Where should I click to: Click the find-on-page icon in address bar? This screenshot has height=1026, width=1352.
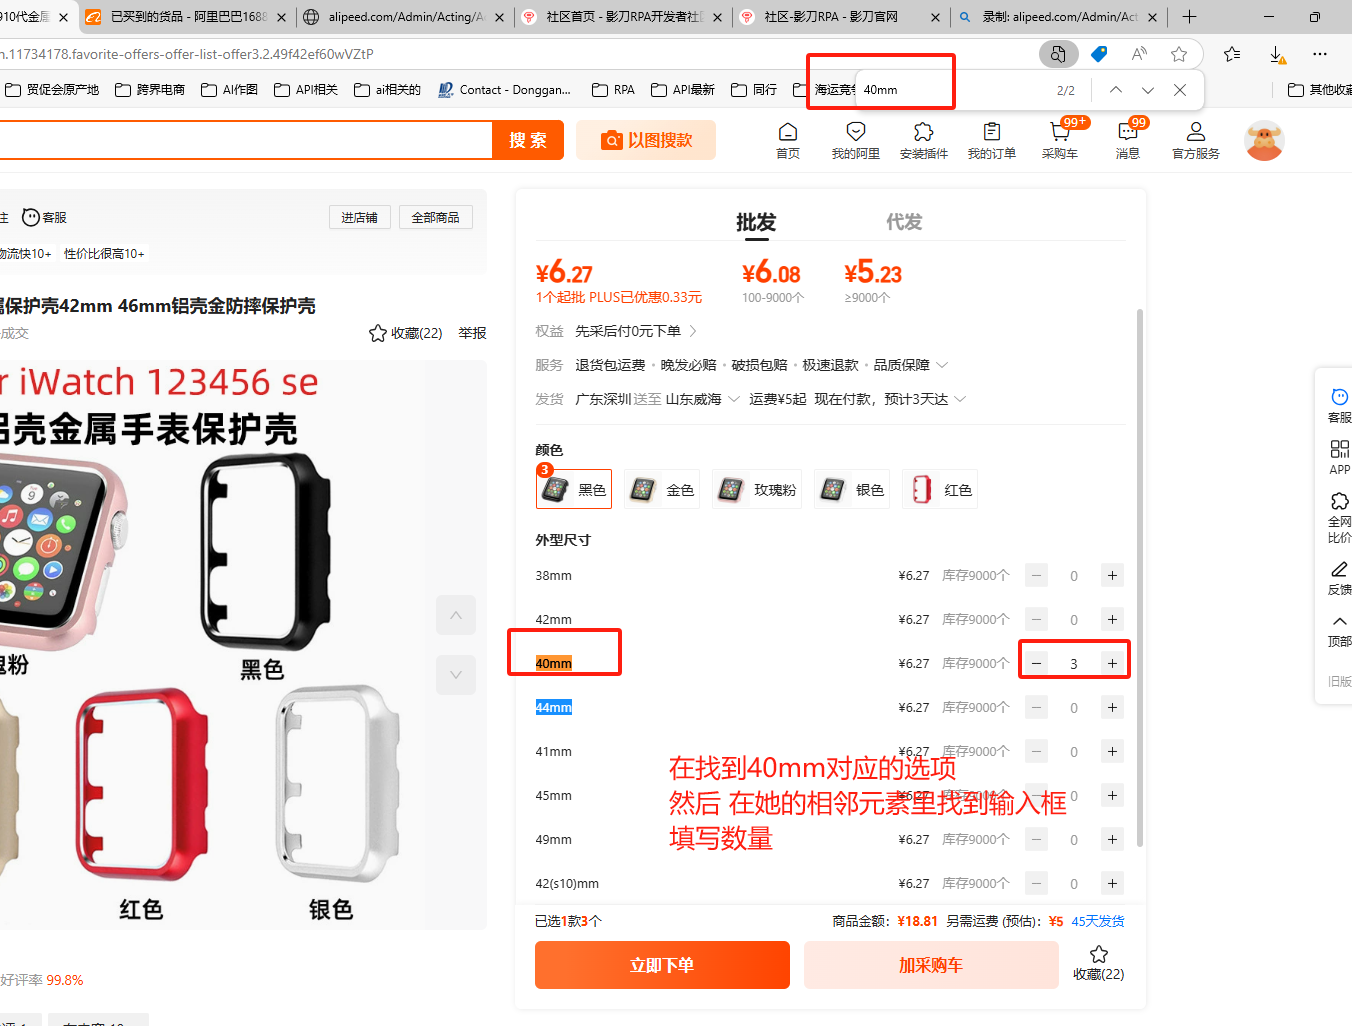(1058, 54)
